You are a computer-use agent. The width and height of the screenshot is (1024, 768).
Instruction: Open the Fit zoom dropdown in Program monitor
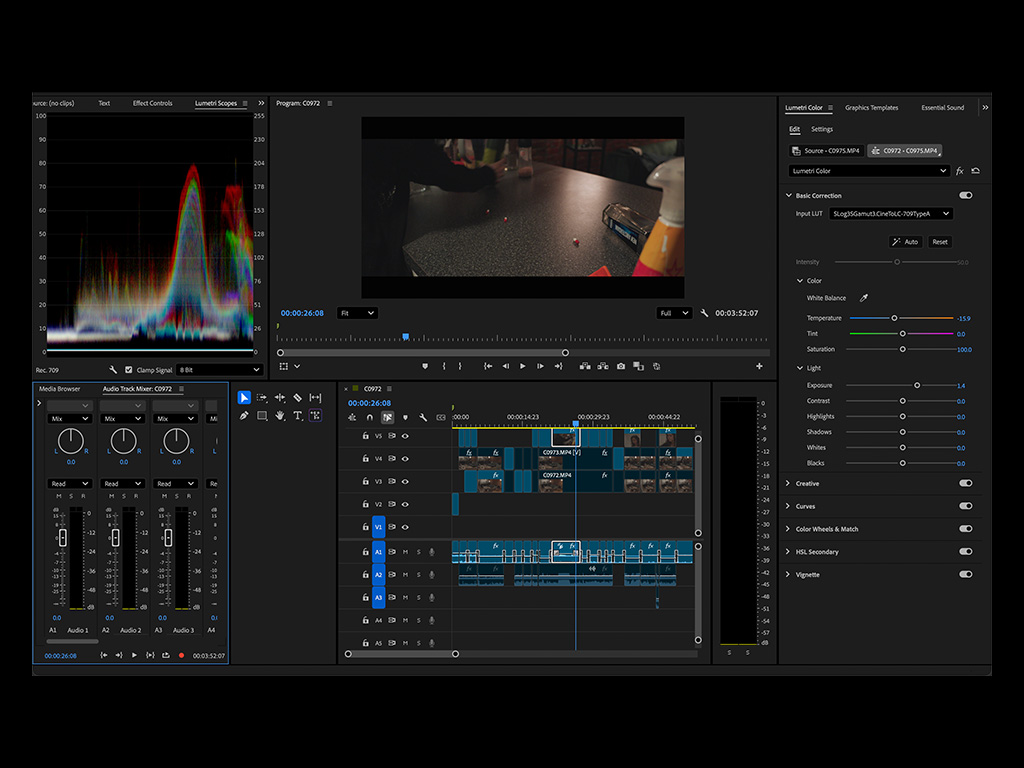[x=357, y=312]
